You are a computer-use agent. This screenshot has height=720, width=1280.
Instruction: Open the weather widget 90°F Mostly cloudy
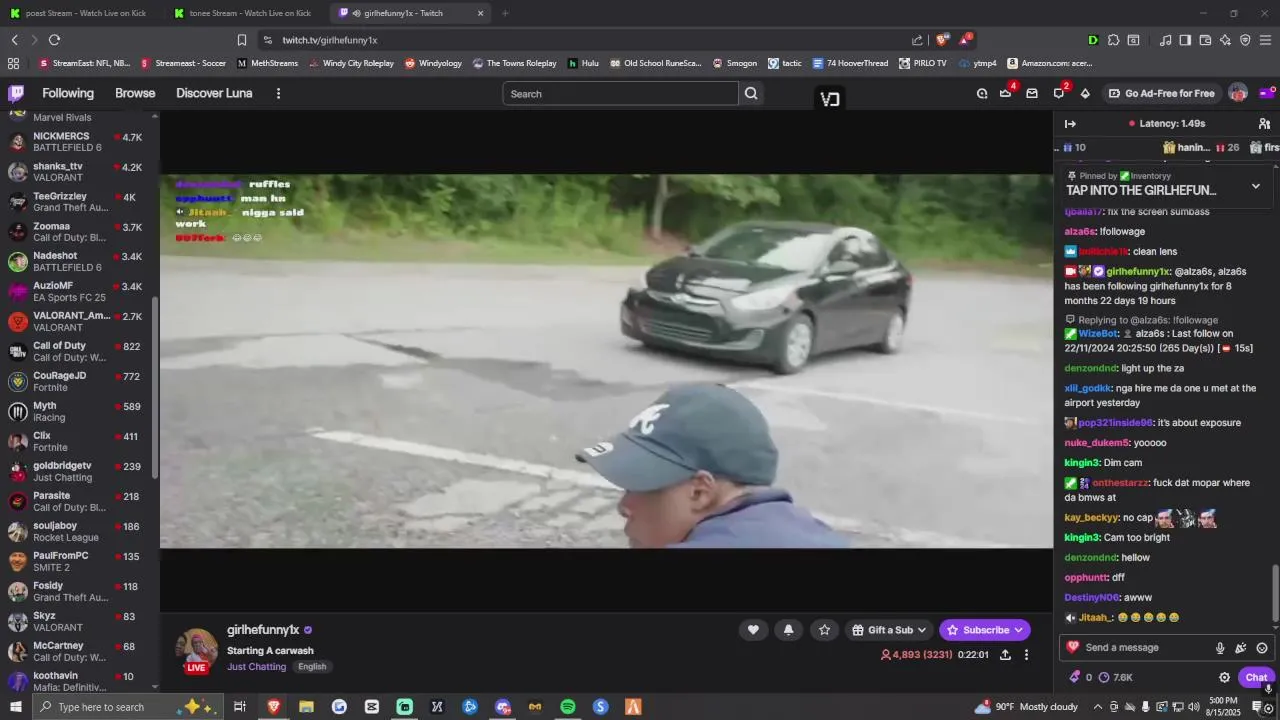click(x=1026, y=707)
